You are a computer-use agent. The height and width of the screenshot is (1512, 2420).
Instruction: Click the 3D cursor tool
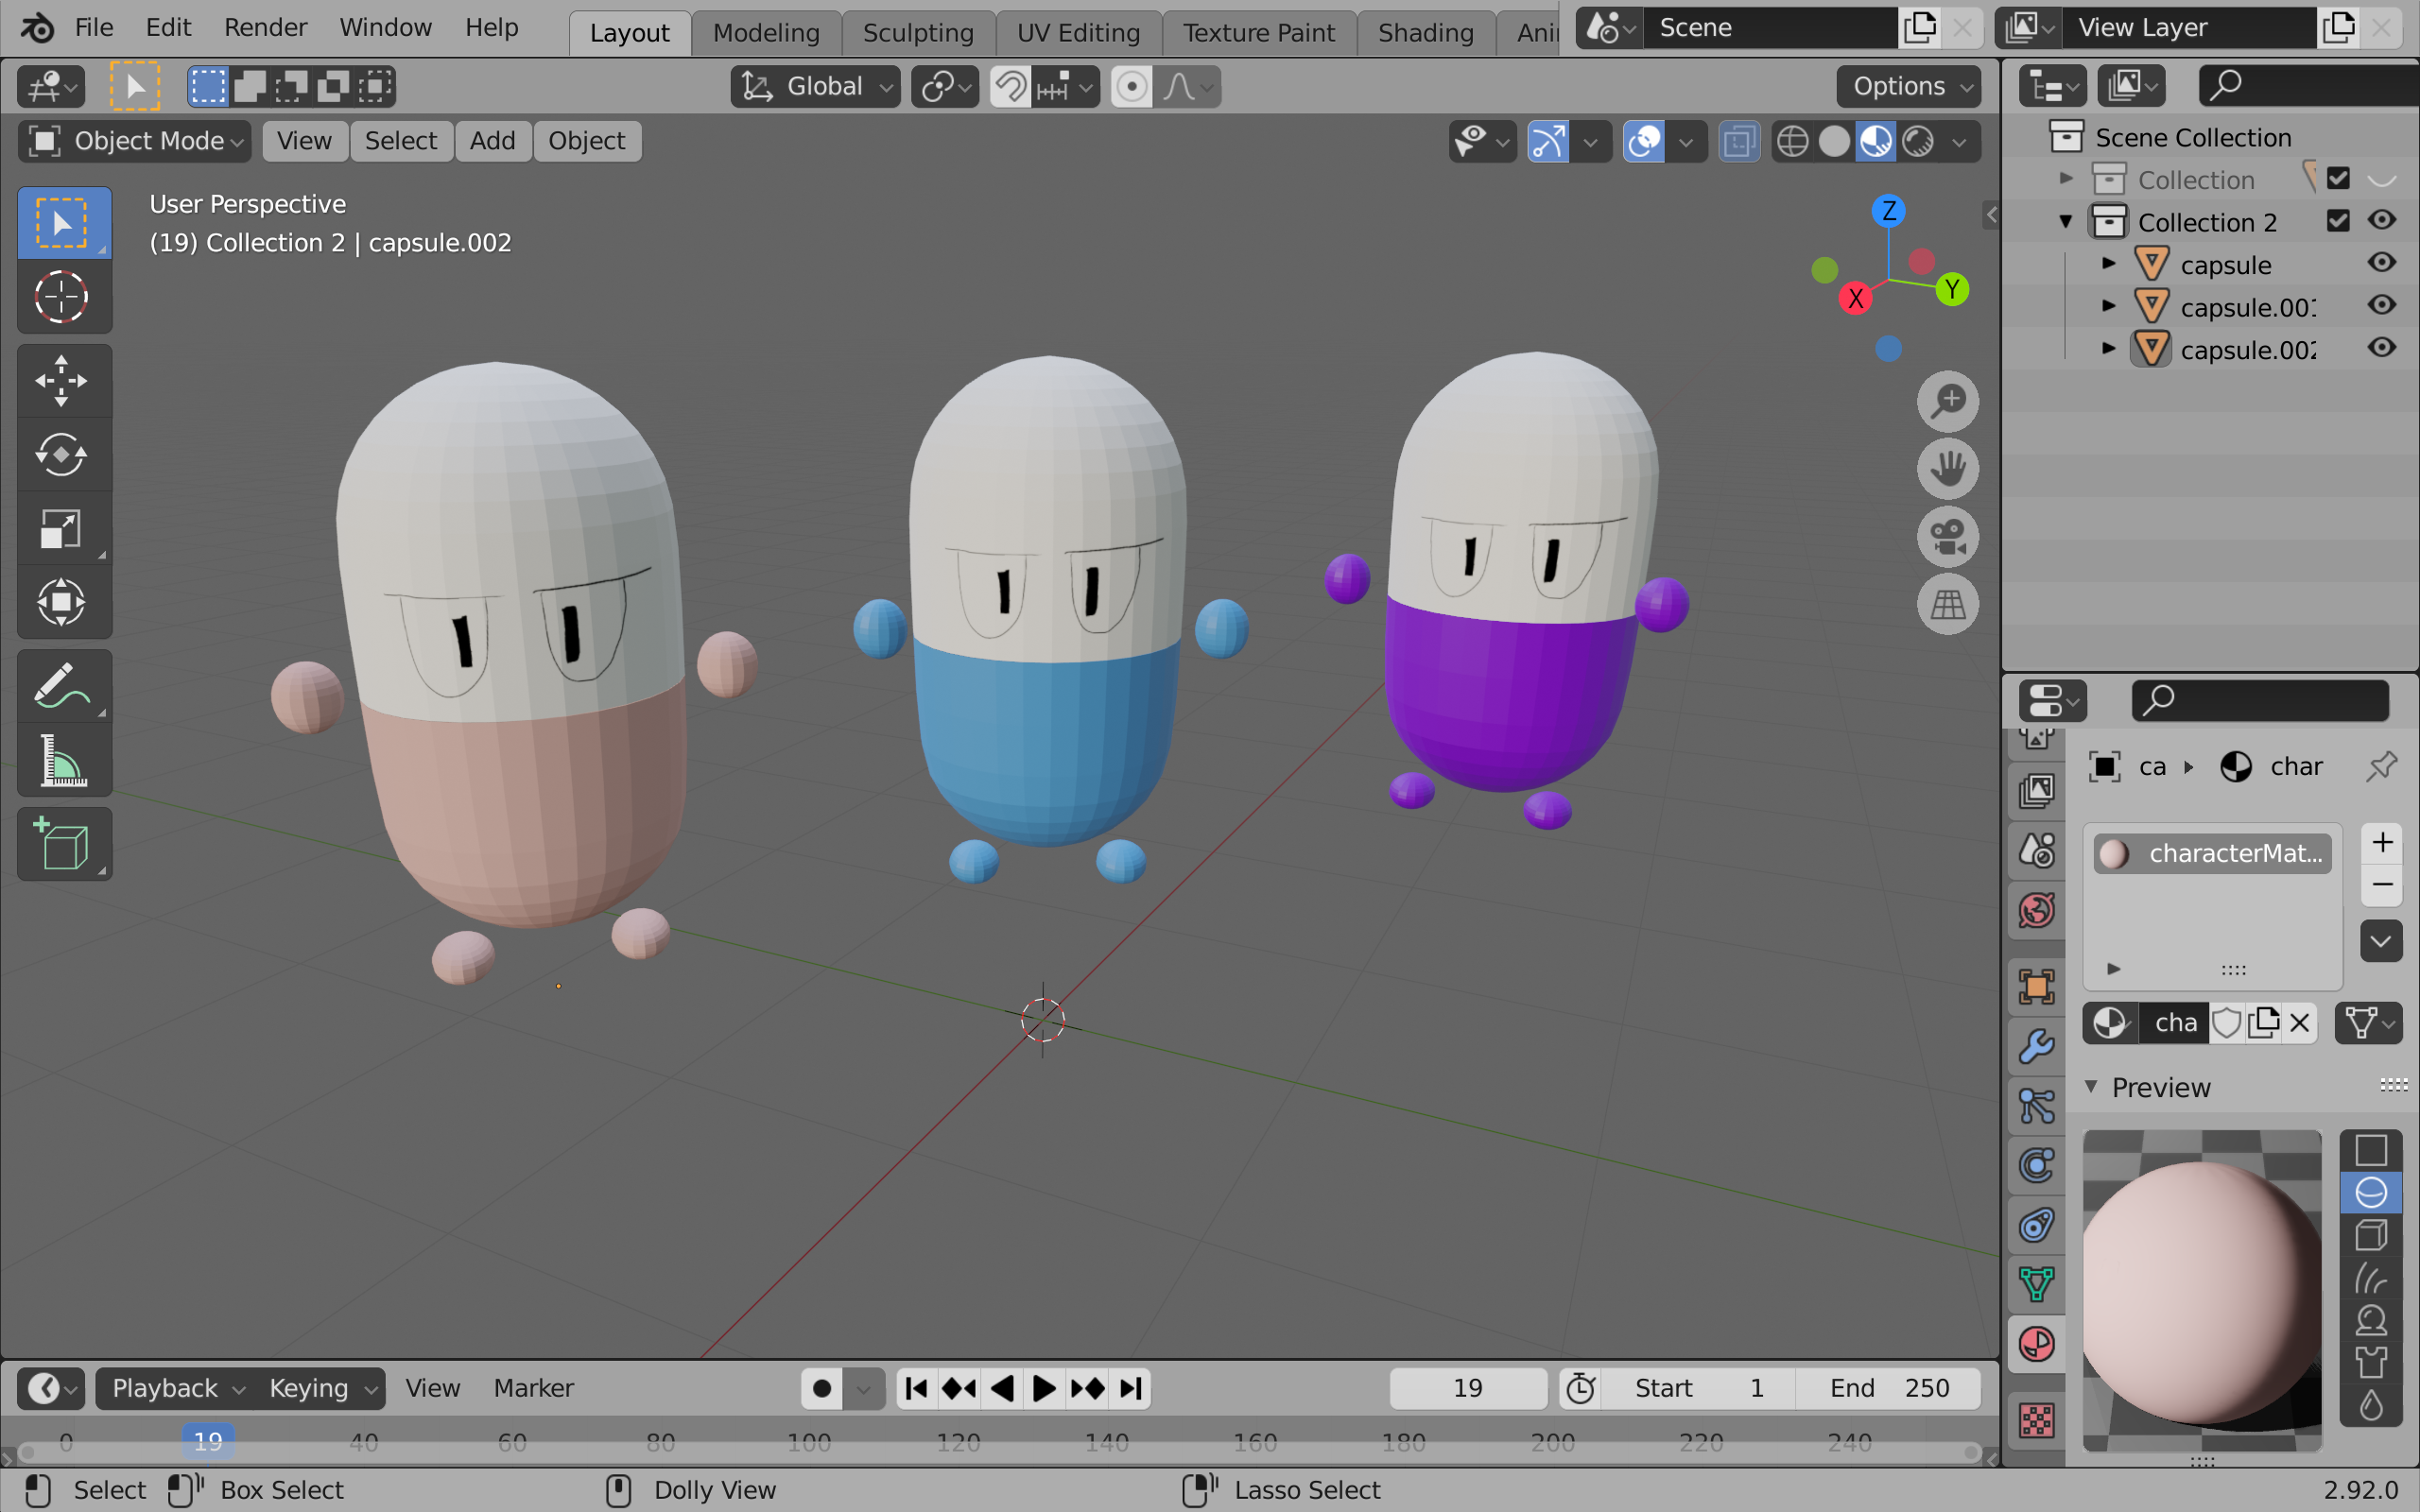coord(62,297)
